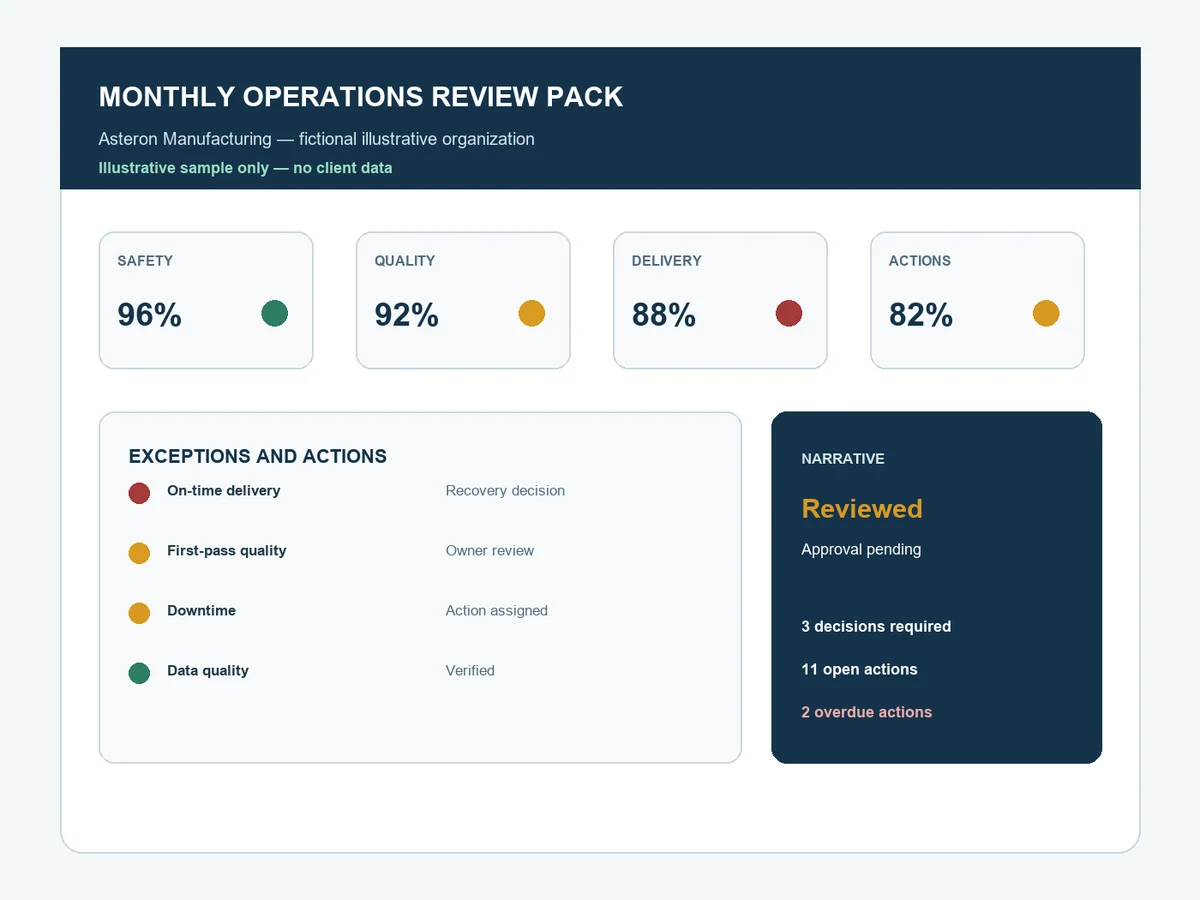
Task: Click the On-time delivery row label
Action: [x=224, y=491]
